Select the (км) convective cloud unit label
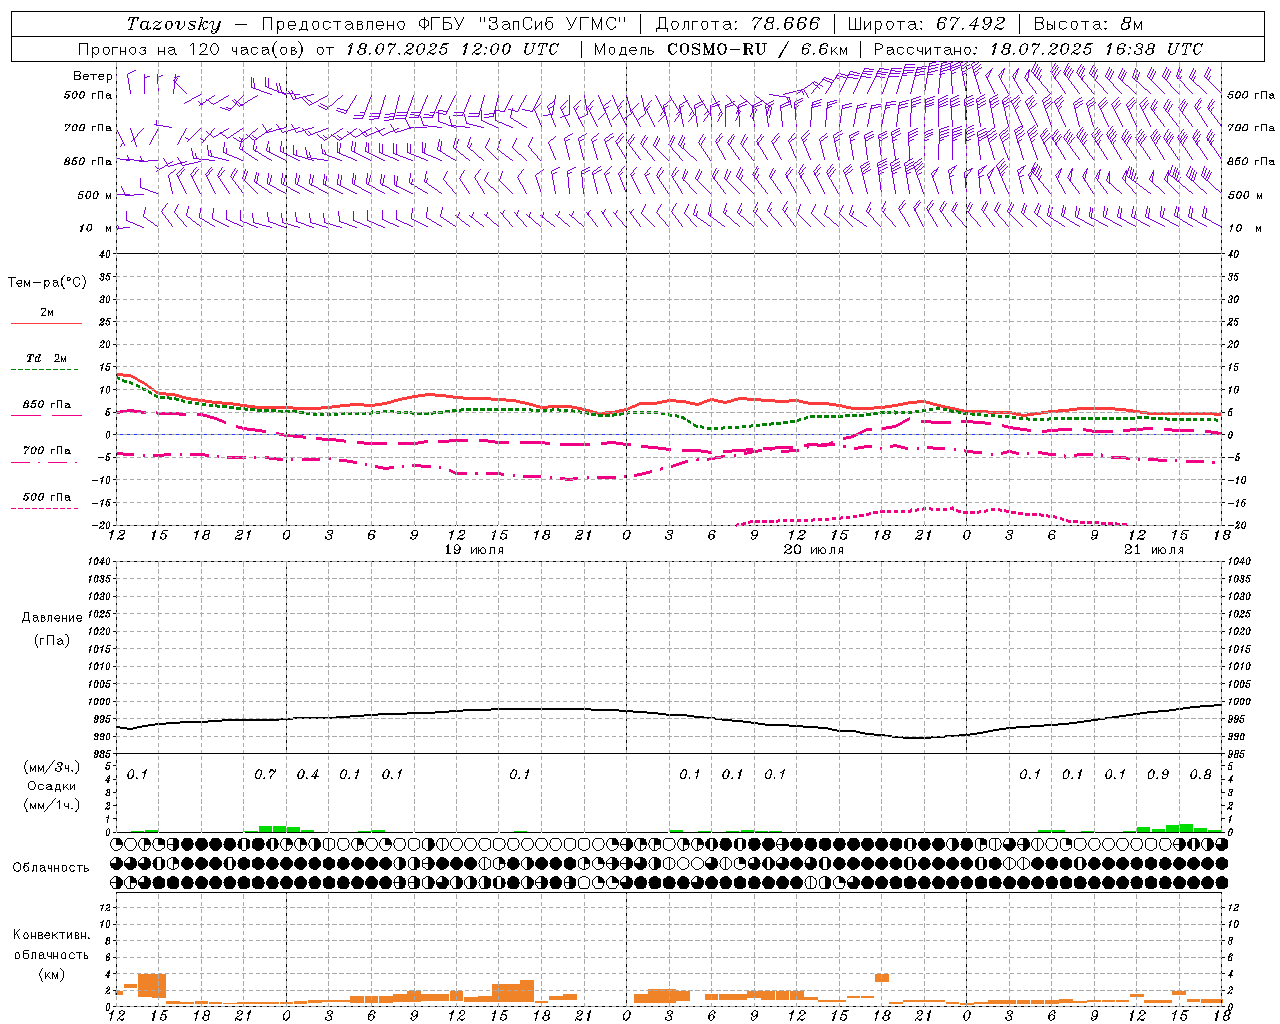The width and height of the screenshot is (1280, 1024). 52,974
